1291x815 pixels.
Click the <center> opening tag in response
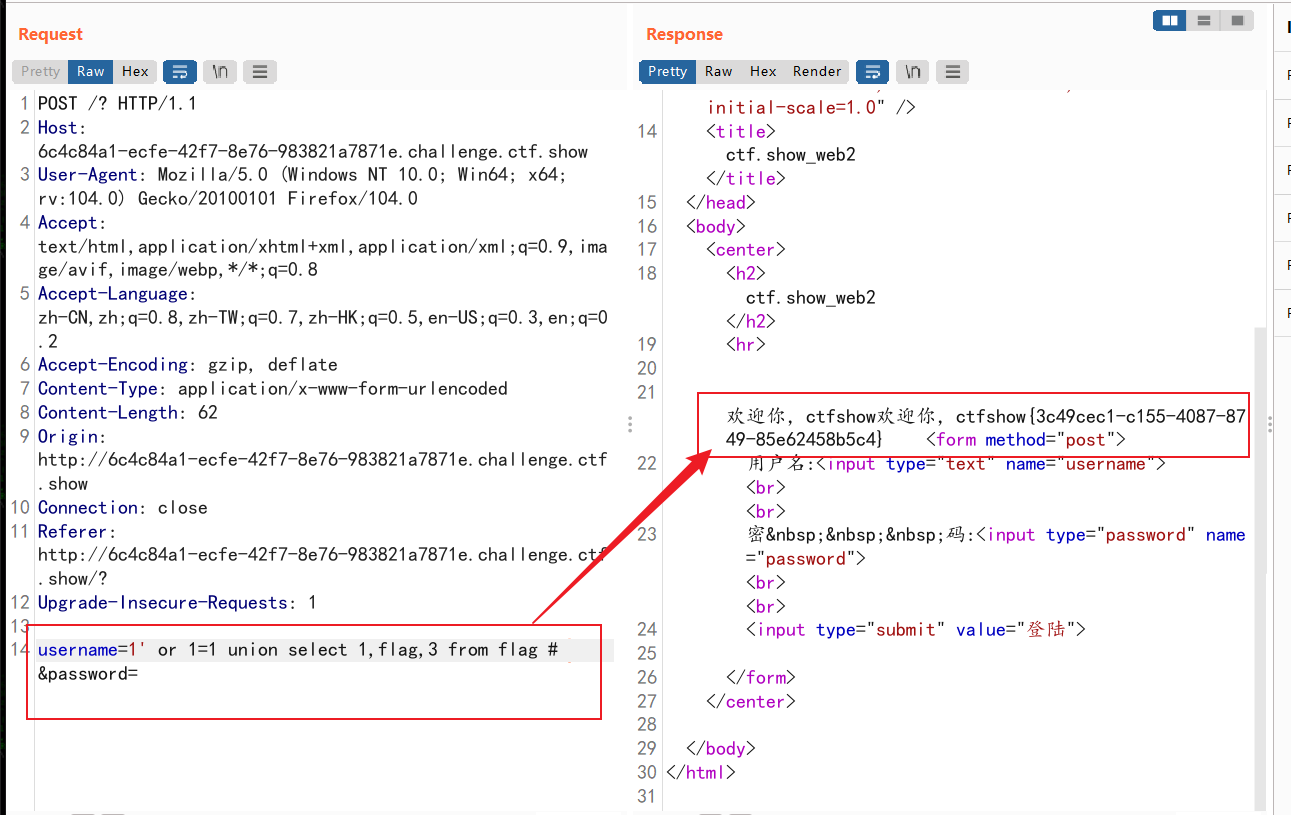746,250
